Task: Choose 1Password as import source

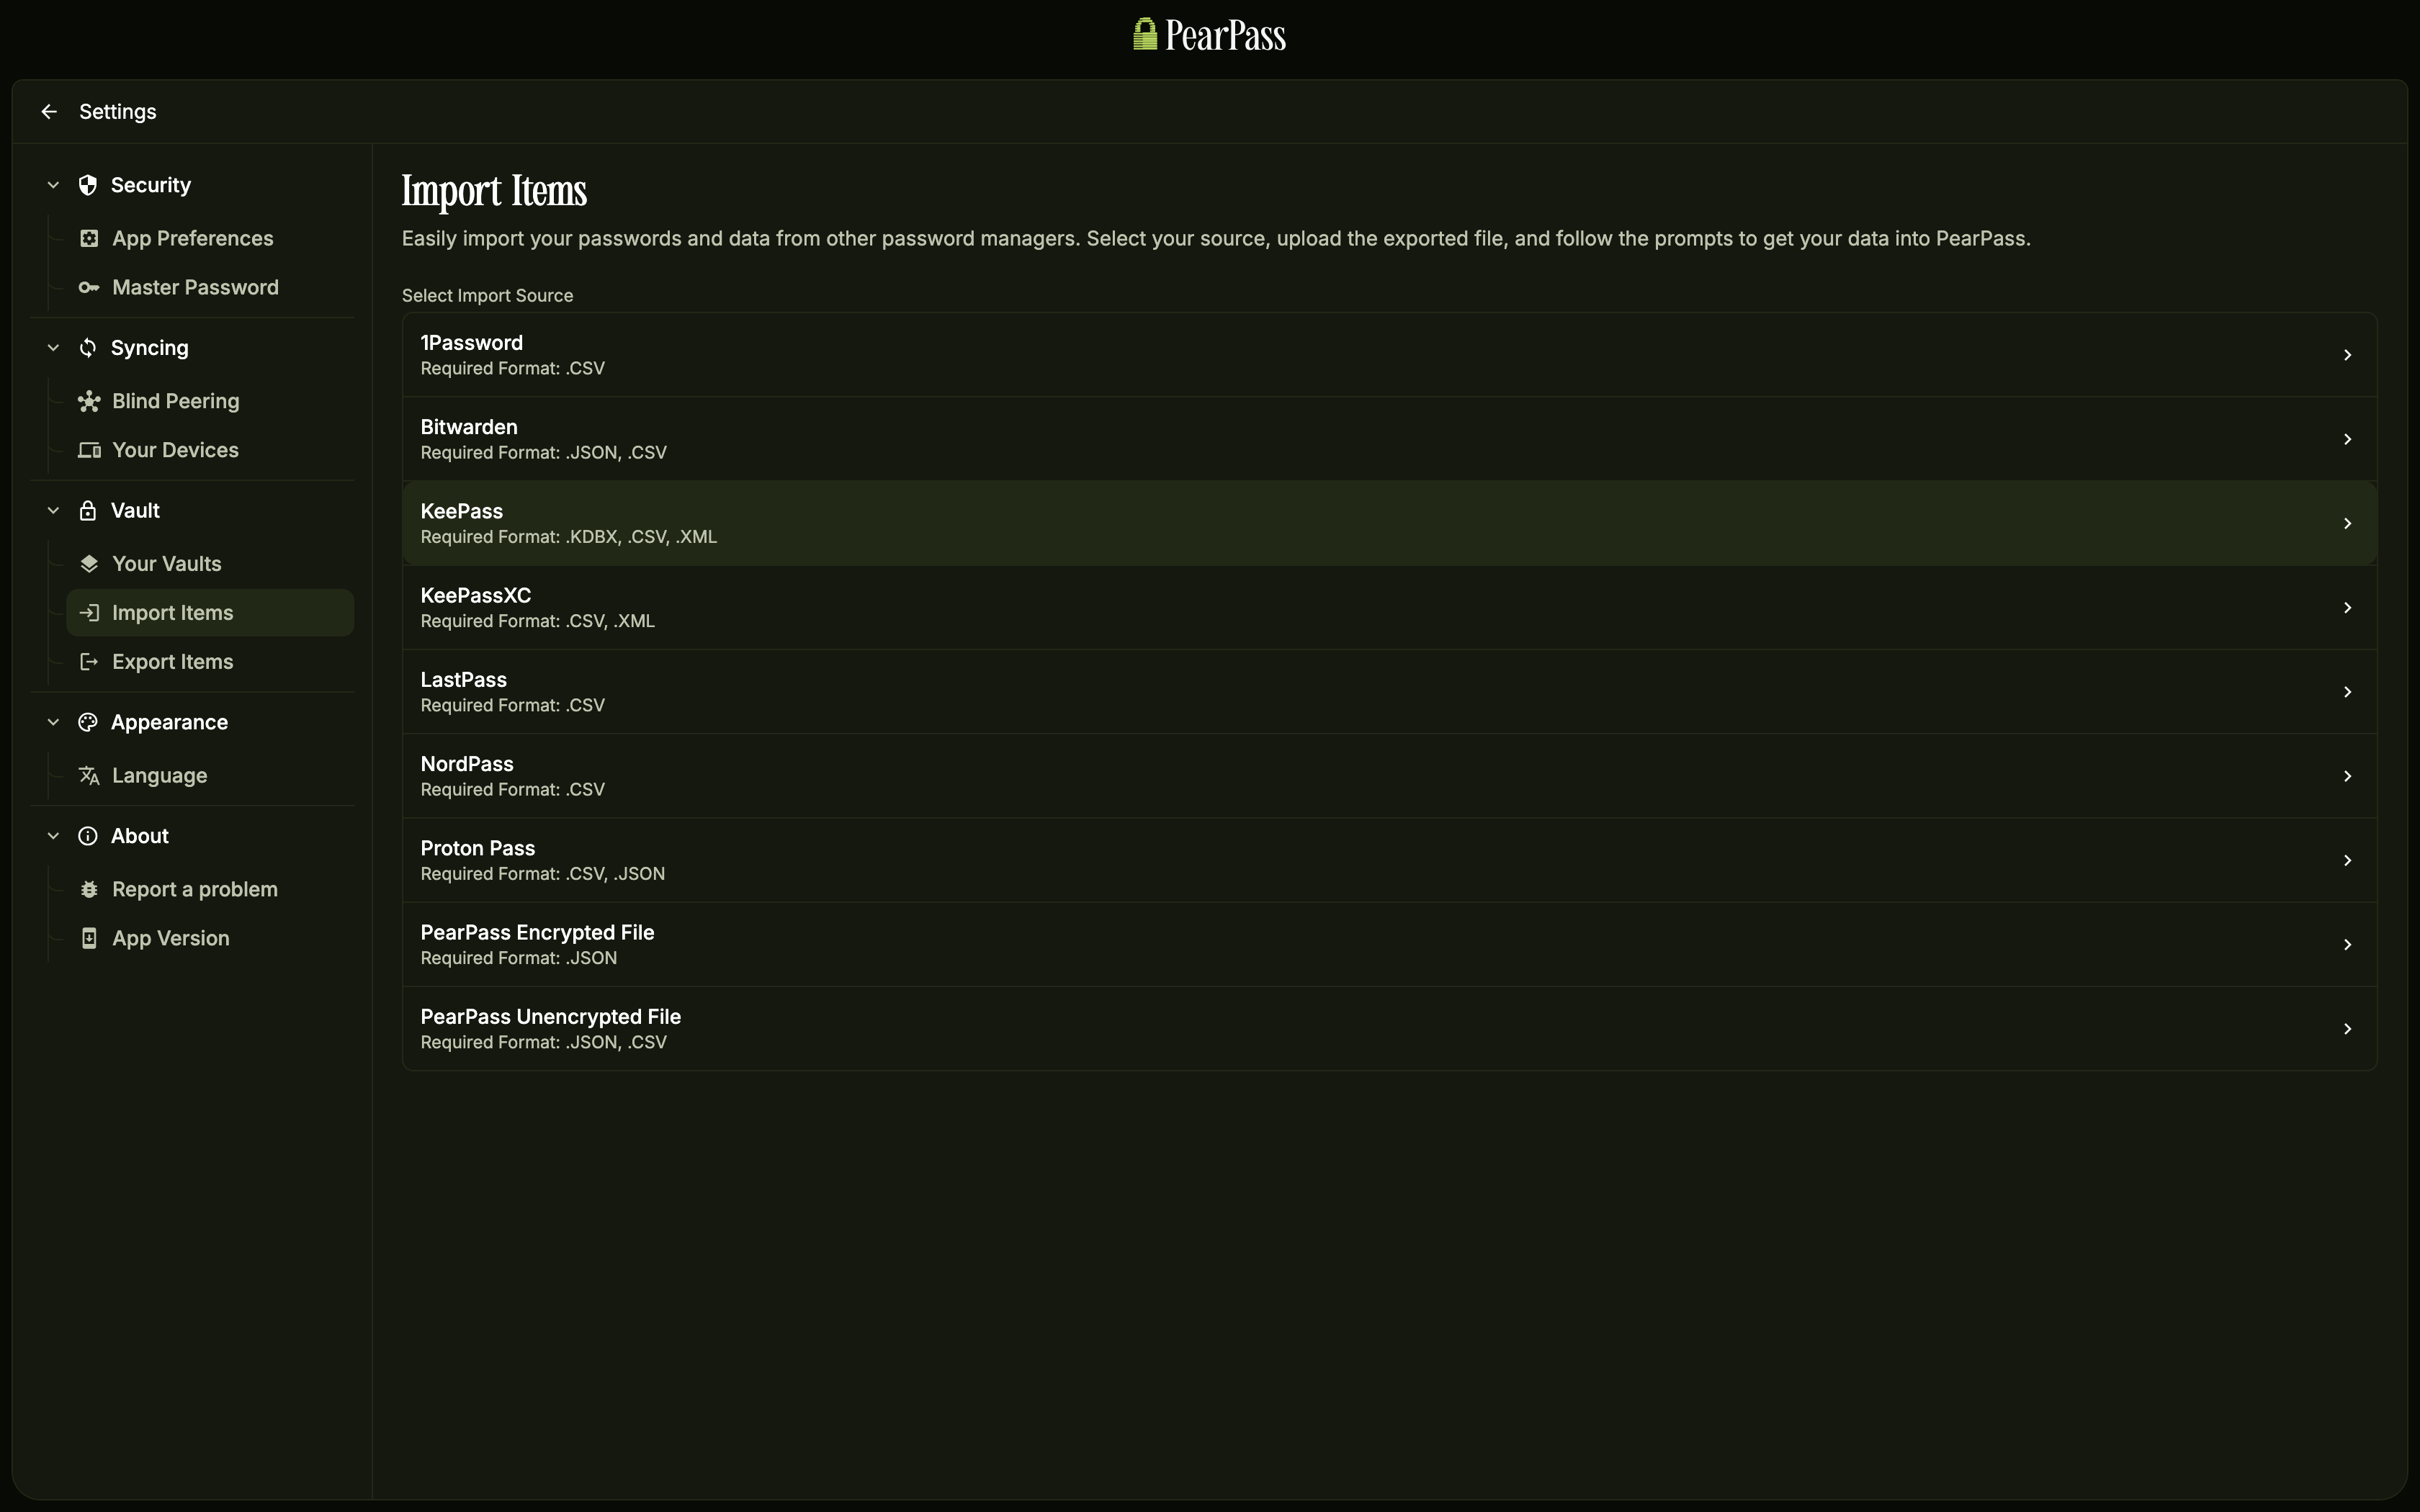Action: 1389,355
